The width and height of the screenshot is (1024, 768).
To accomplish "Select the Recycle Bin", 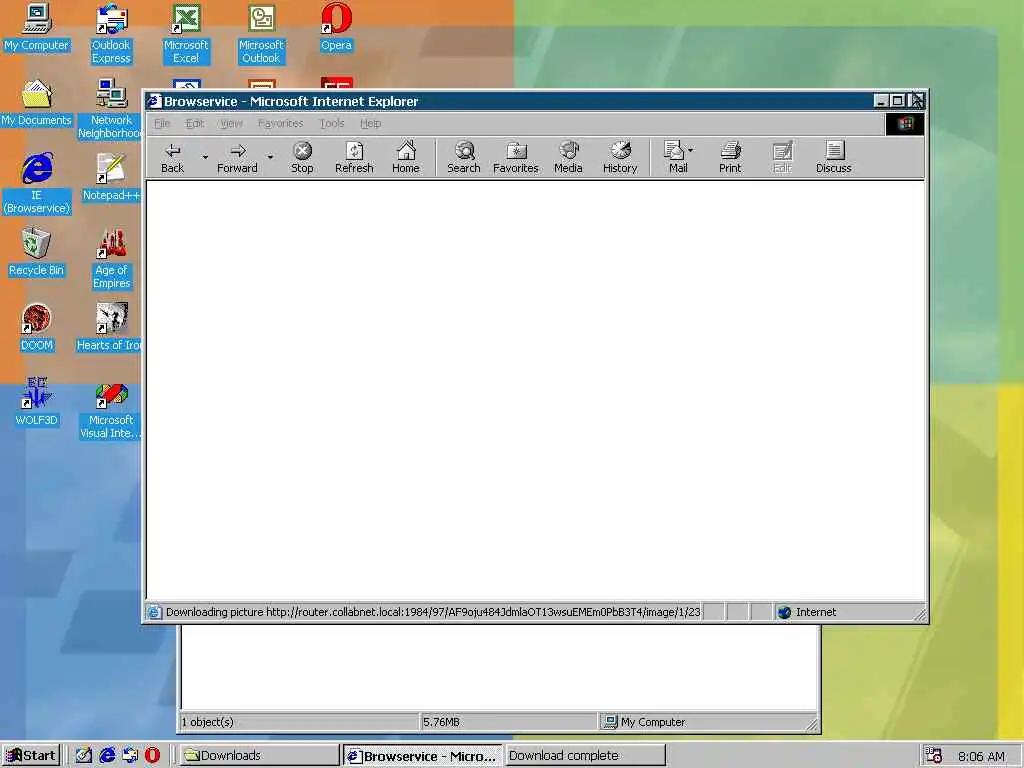I will [36, 253].
